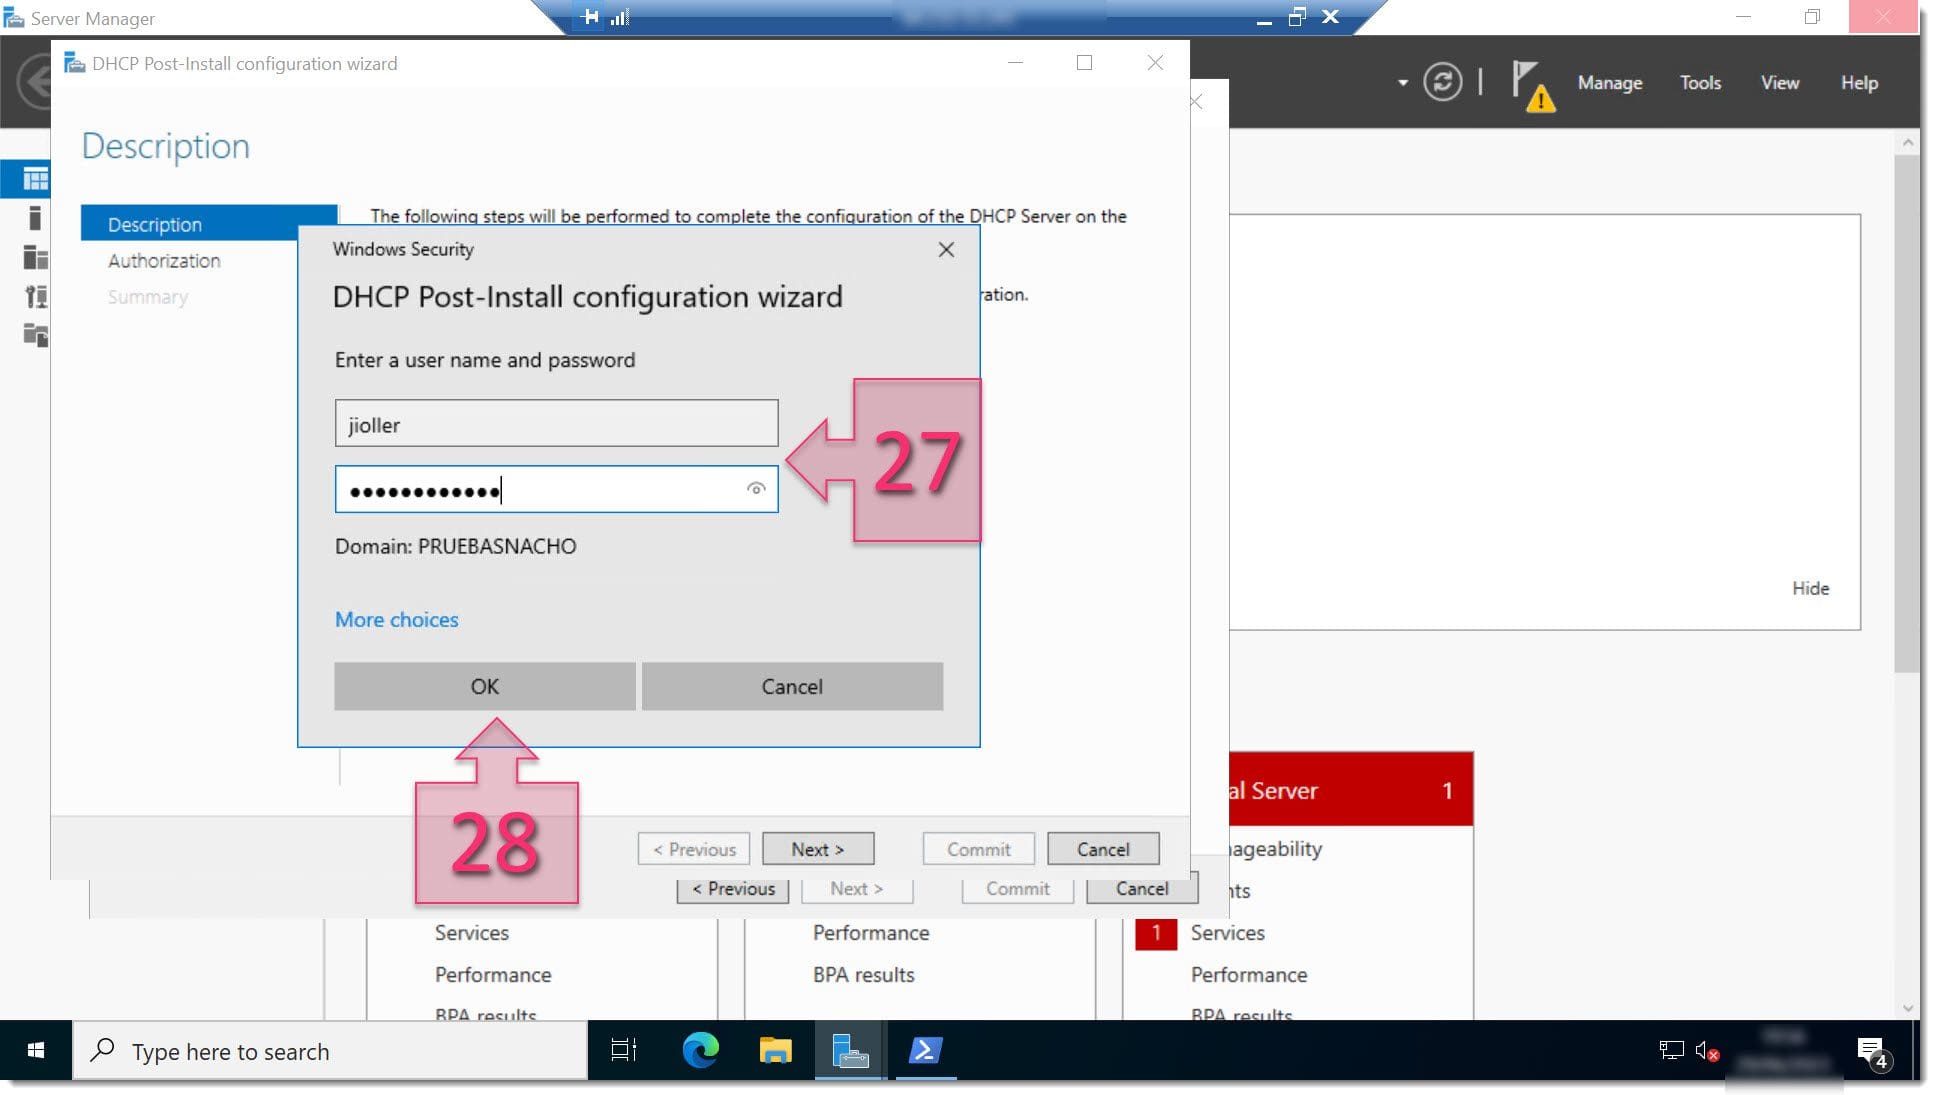Click OK in Windows Security dialog
1935x1095 pixels.
click(484, 686)
